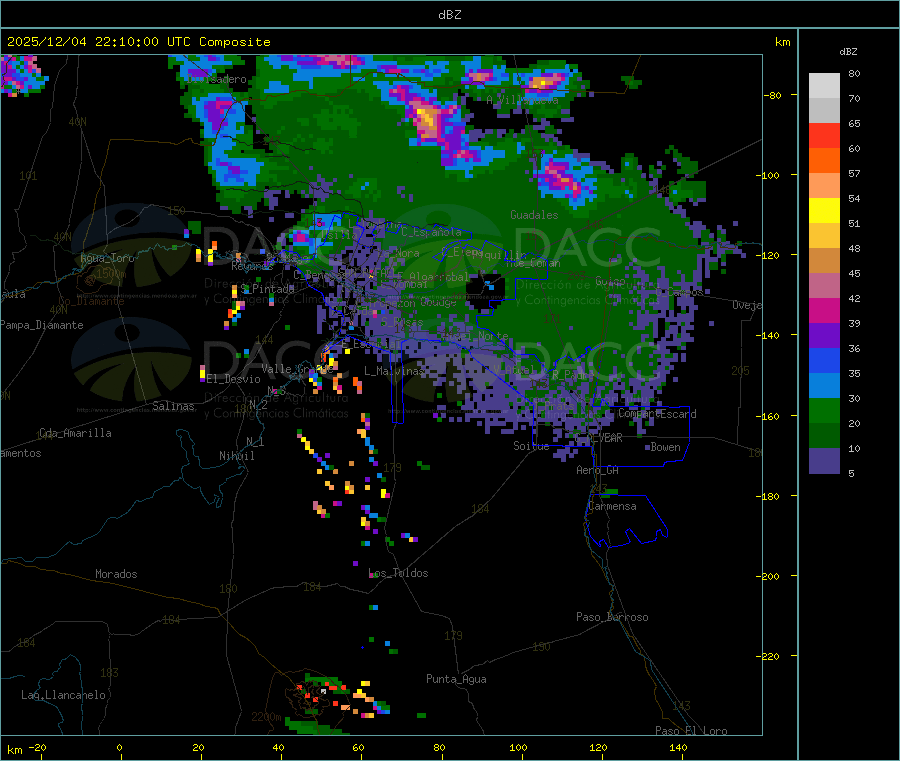Select the Divisadero label at the top of the map
The width and height of the screenshot is (900, 761).
(x=217, y=79)
